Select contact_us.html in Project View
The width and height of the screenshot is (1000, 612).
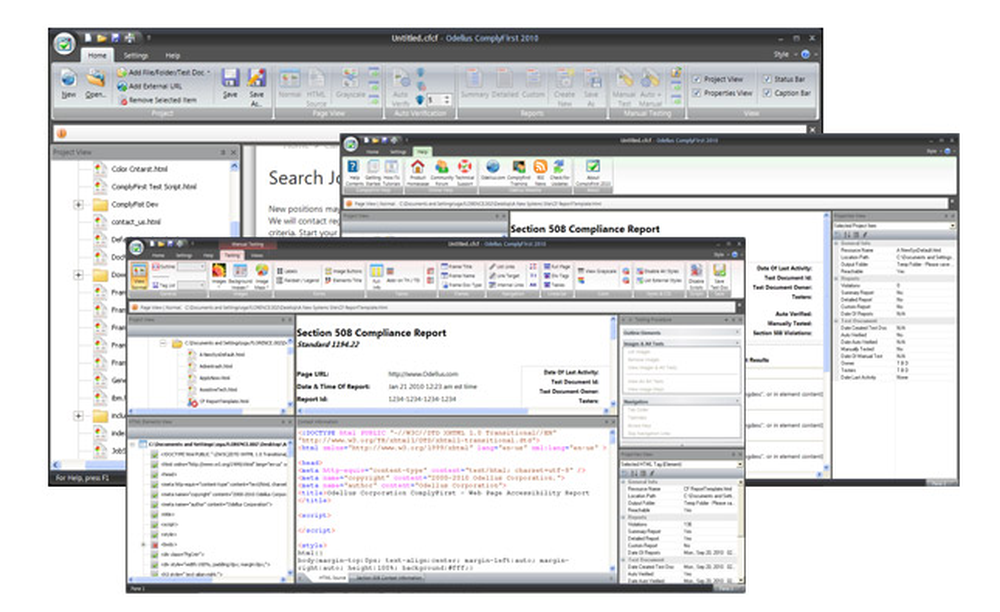(136, 222)
